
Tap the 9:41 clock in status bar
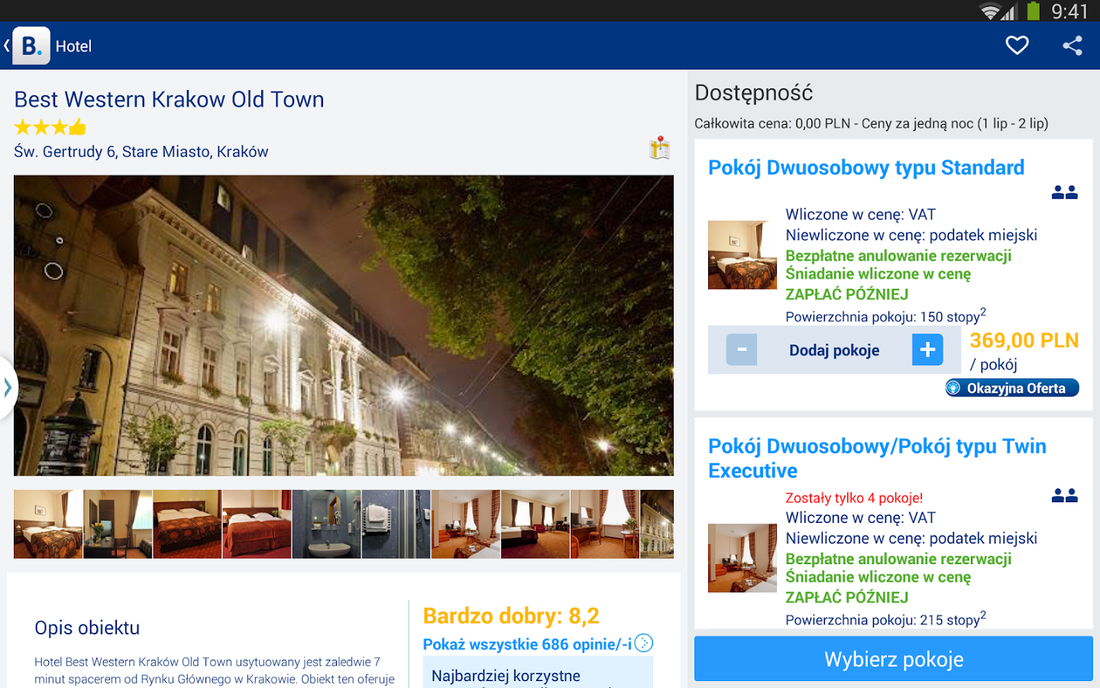(x=1069, y=11)
